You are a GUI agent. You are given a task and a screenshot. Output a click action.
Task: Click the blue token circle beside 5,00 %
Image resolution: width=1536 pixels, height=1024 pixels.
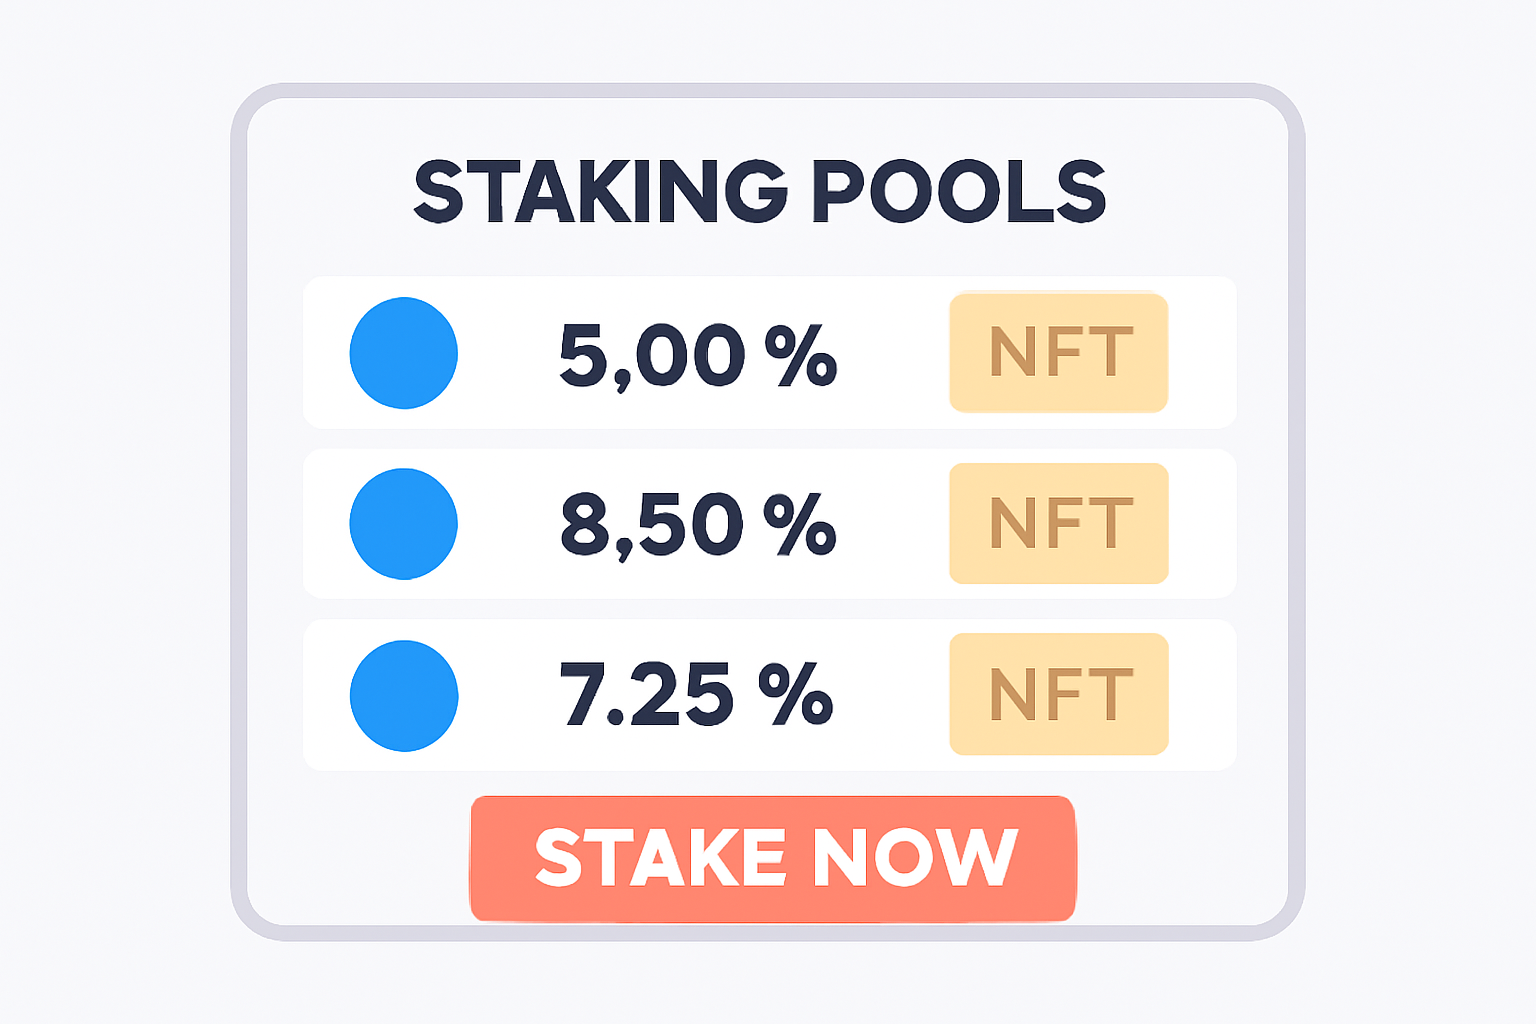click(404, 353)
